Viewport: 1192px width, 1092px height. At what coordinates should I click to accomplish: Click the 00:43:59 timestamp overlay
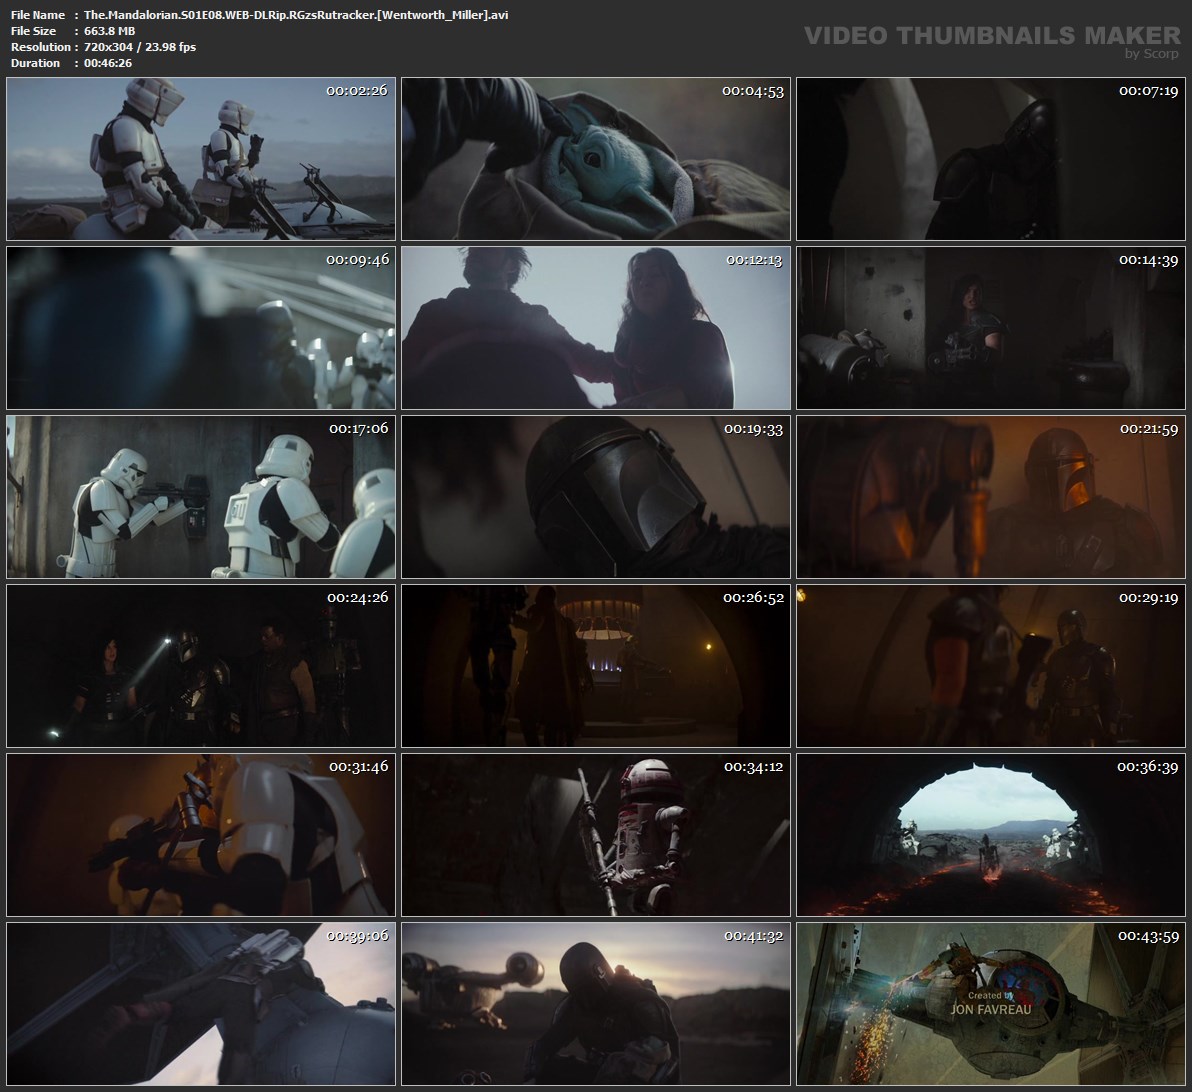1148,936
